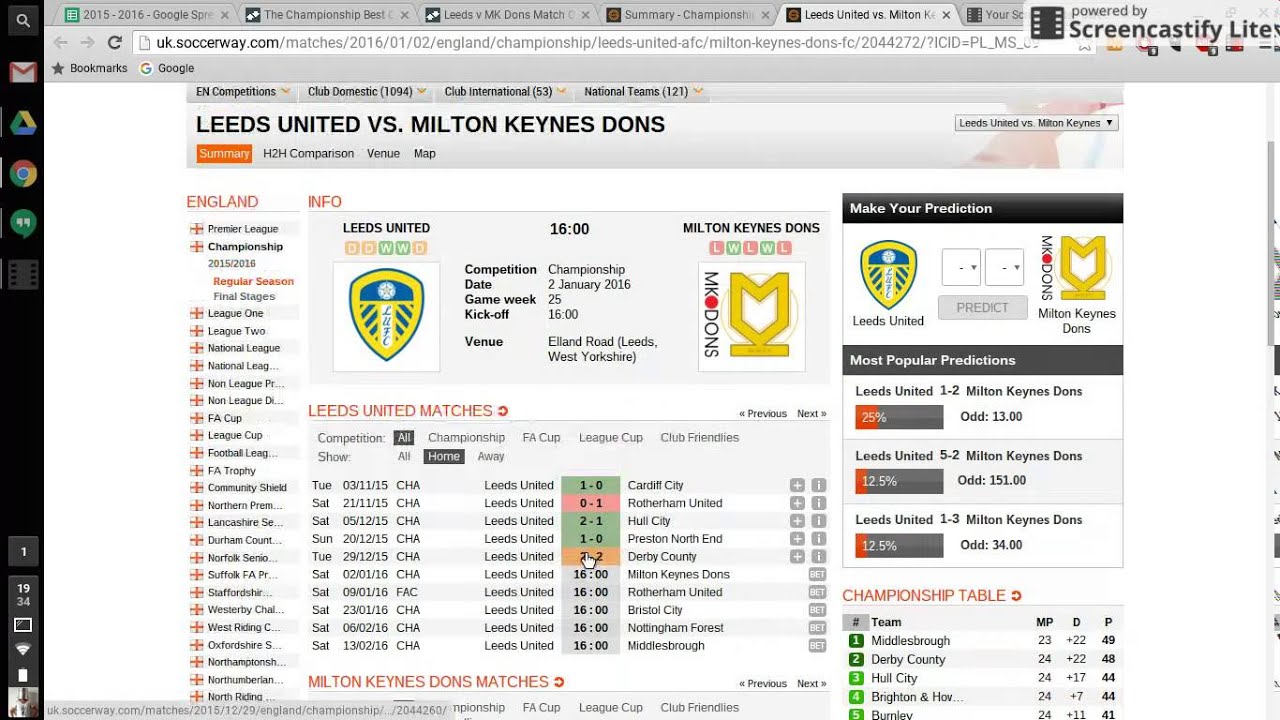Click BET icon for Milton Keynes Dons fixture
The image size is (1280, 720).
817,575
